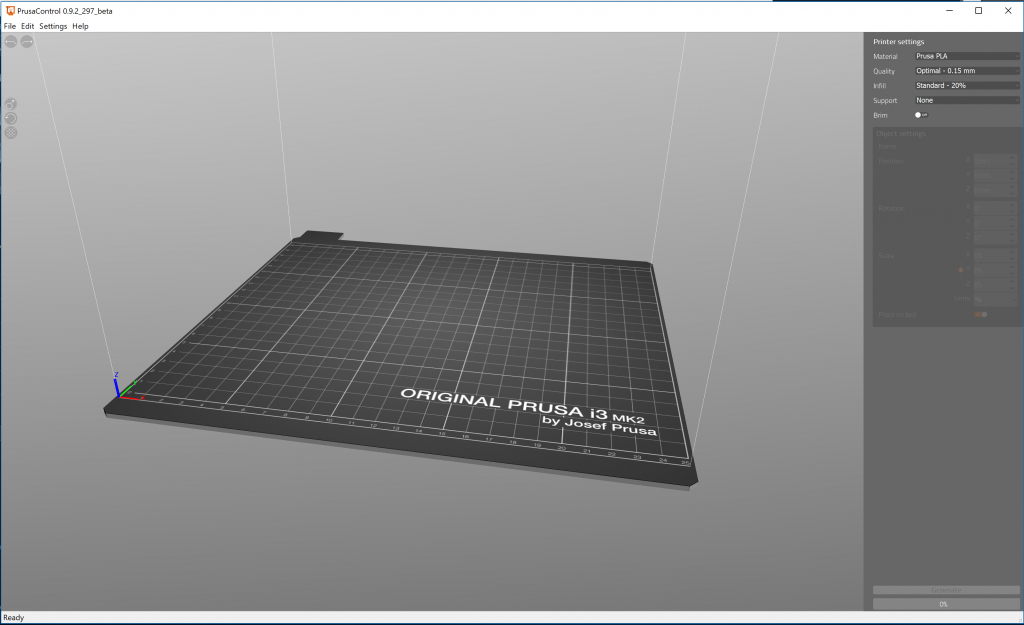Click the Redo arrow icon

point(27,41)
